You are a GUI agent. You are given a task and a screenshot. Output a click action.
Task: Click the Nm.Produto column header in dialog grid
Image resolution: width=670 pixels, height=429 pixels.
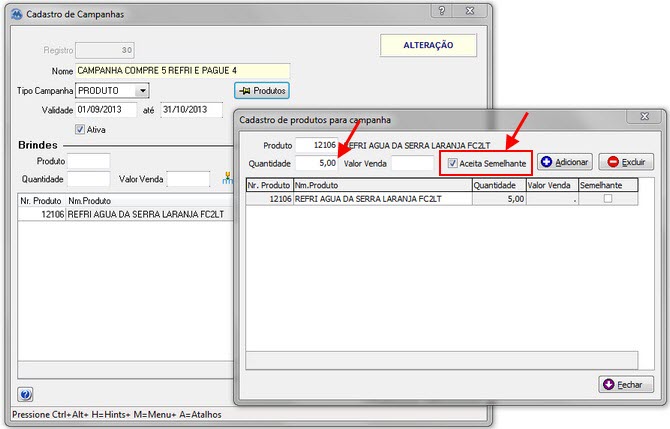pos(382,185)
